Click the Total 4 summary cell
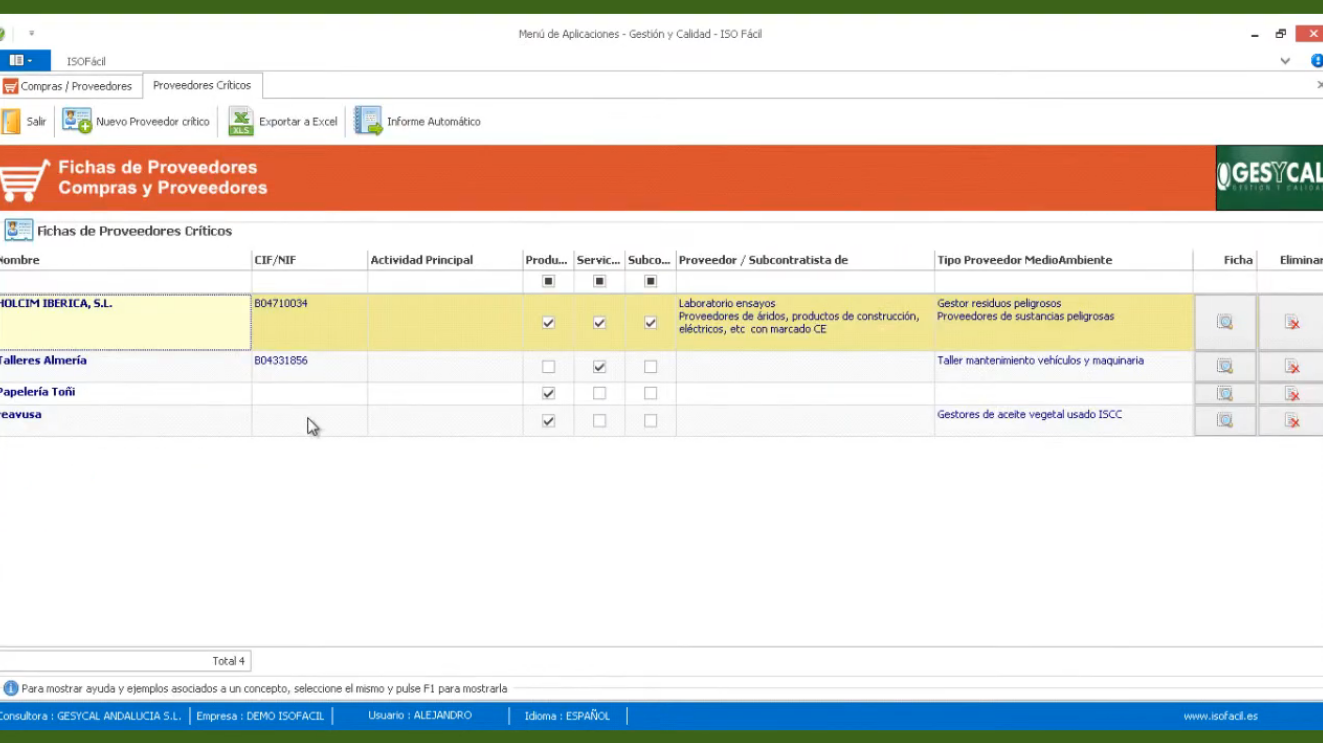 point(125,661)
